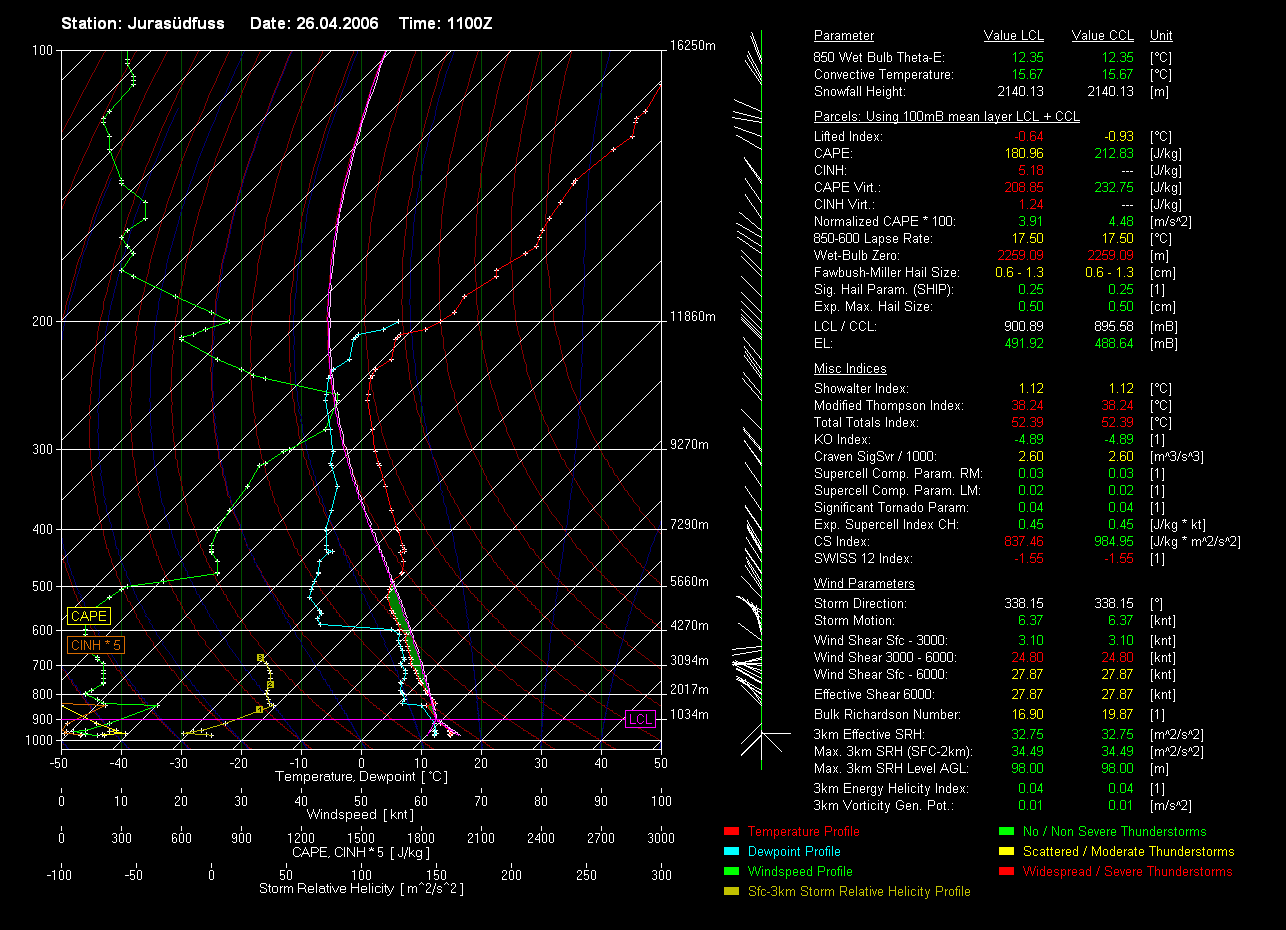Click the 11860m altitude label
Viewport: 1286px width, 930px height.
pyautogui.click(x=693, y=317)
